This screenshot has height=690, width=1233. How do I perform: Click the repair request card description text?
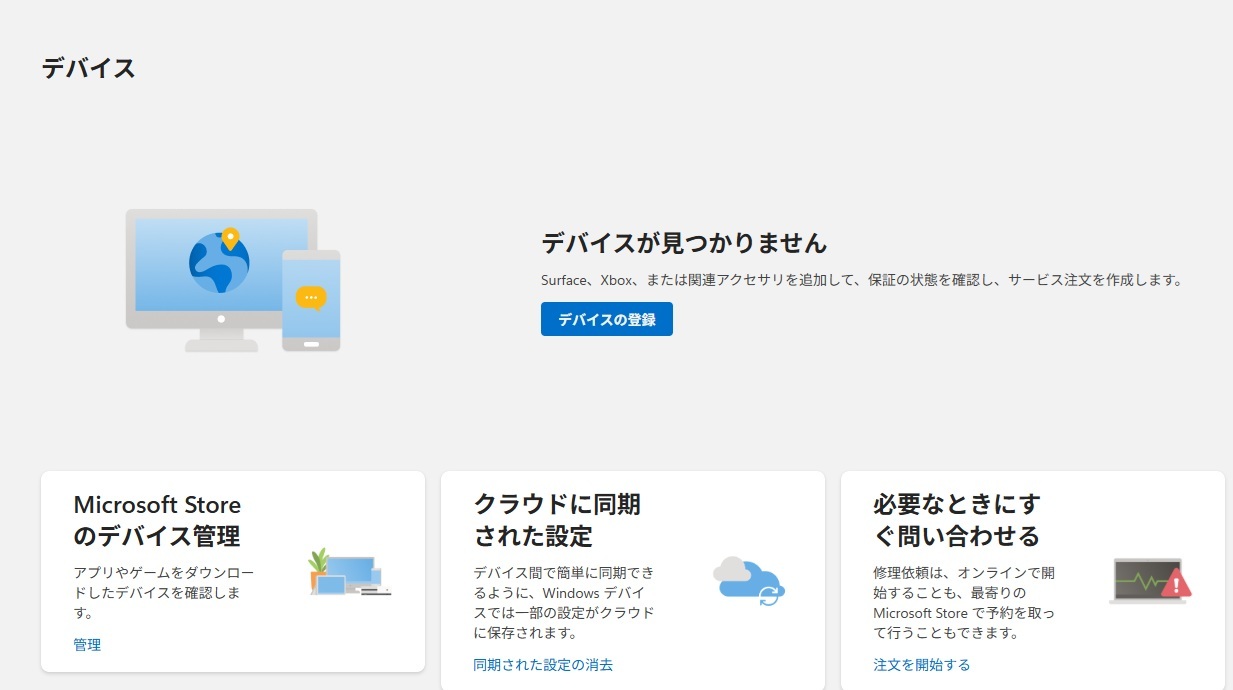point(964,603)
